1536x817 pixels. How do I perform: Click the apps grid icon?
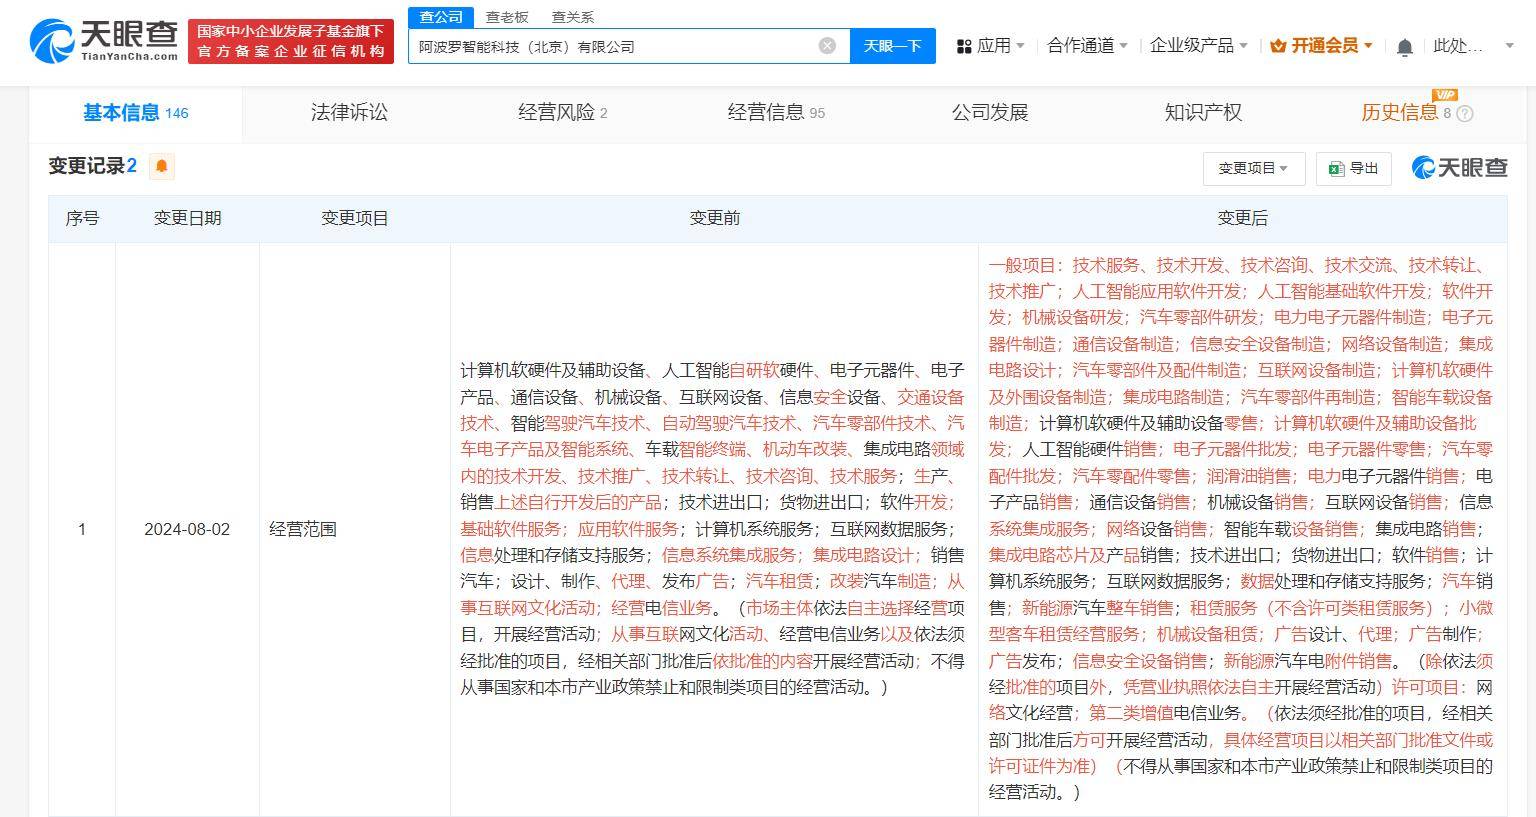point(964,46)
